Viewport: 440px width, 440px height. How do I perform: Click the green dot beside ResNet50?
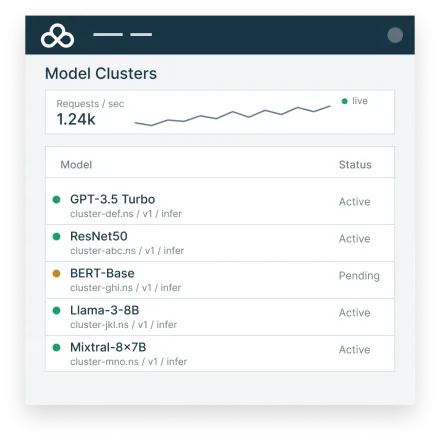click(57, 236)
